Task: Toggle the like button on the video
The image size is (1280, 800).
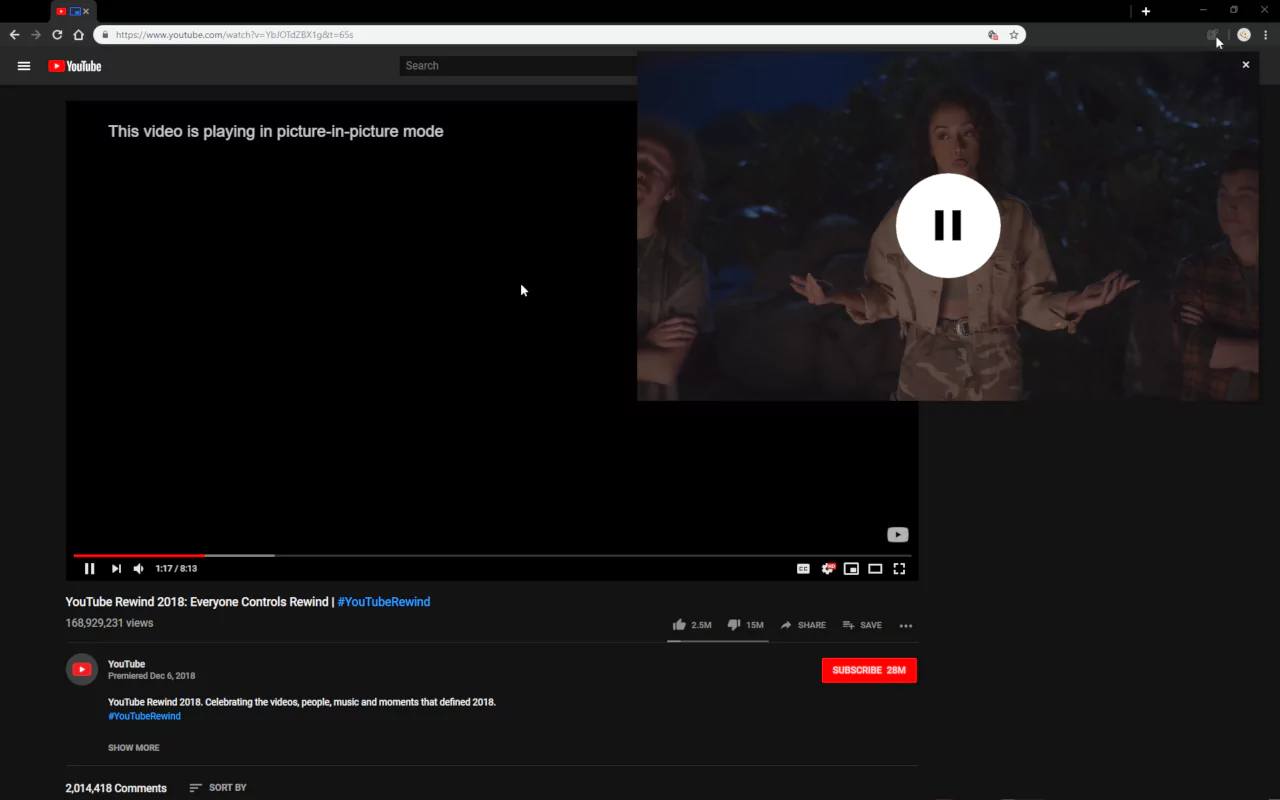Action: click(680, 624)
